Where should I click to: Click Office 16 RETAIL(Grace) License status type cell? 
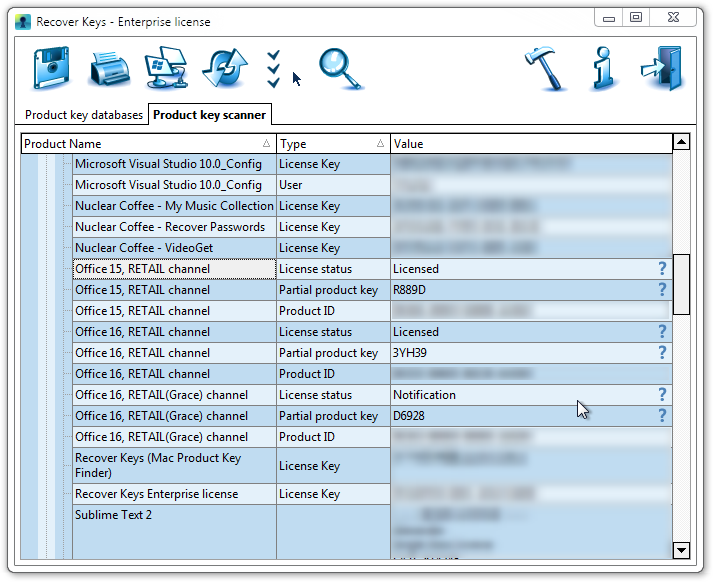(333, 395)
